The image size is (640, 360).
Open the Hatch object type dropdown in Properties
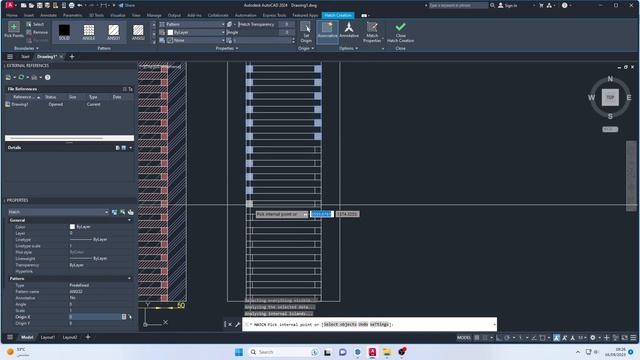coord(58,212)
